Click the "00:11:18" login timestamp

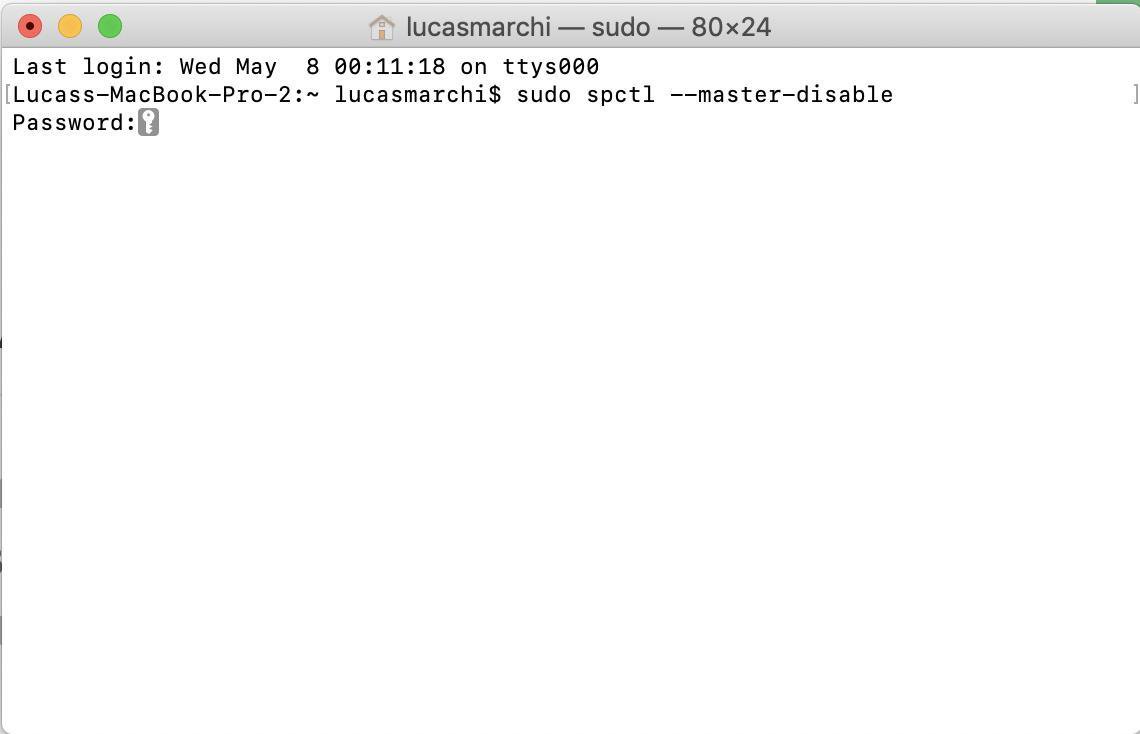tap(390, 67)
